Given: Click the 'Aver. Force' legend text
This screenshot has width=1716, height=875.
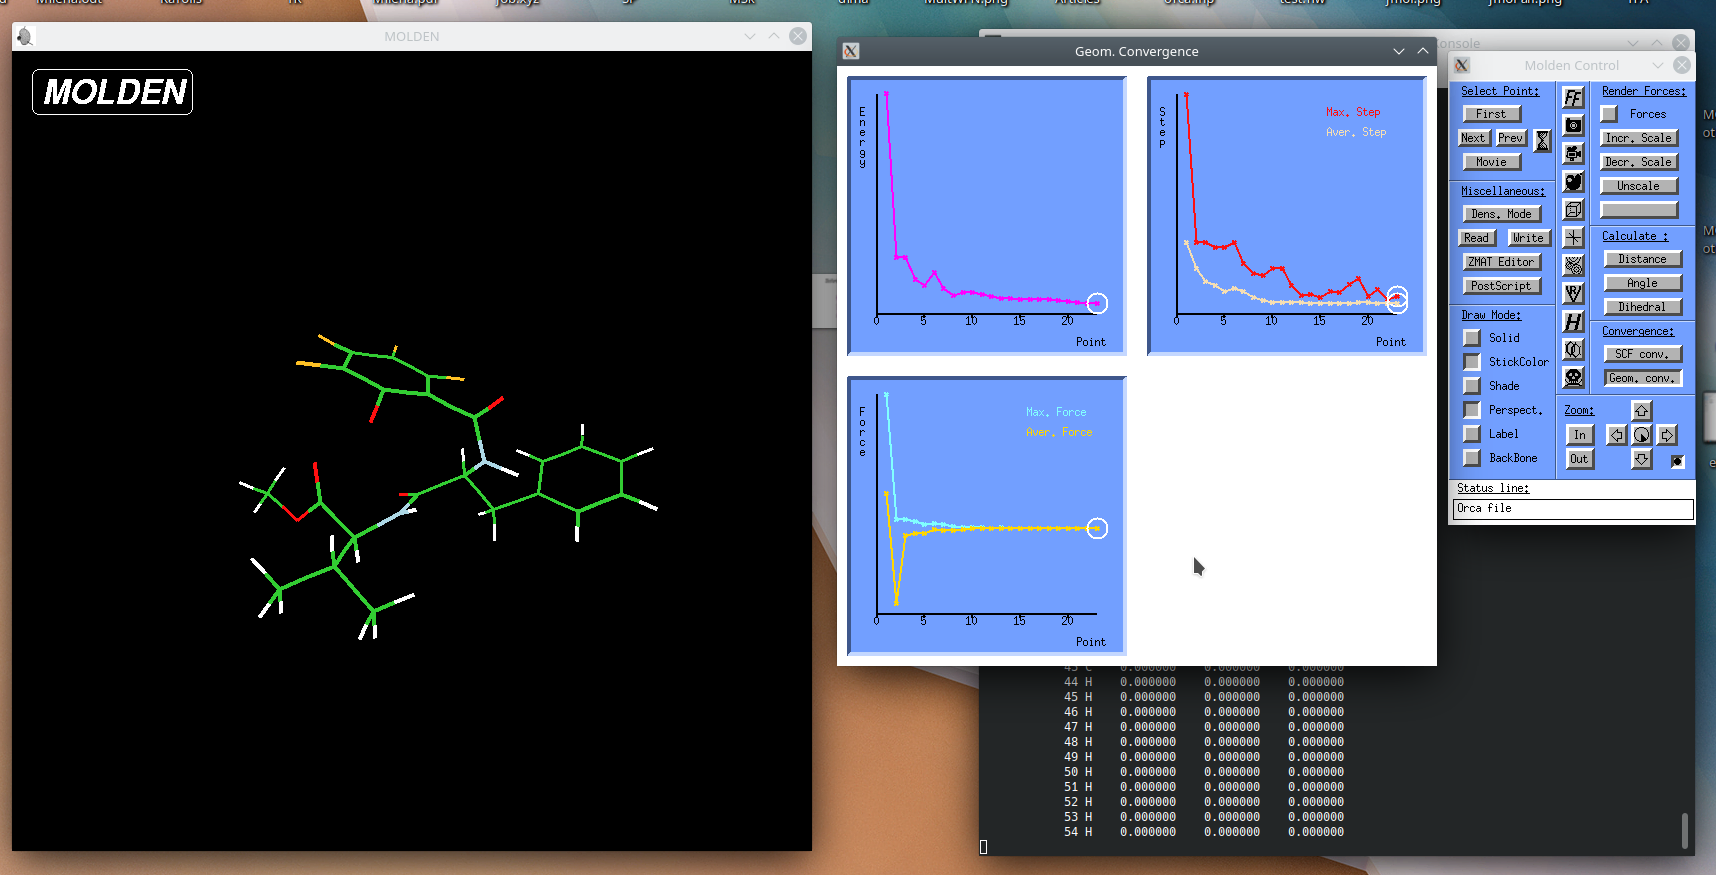Looking at the screenshot, I should point(1059,432).
